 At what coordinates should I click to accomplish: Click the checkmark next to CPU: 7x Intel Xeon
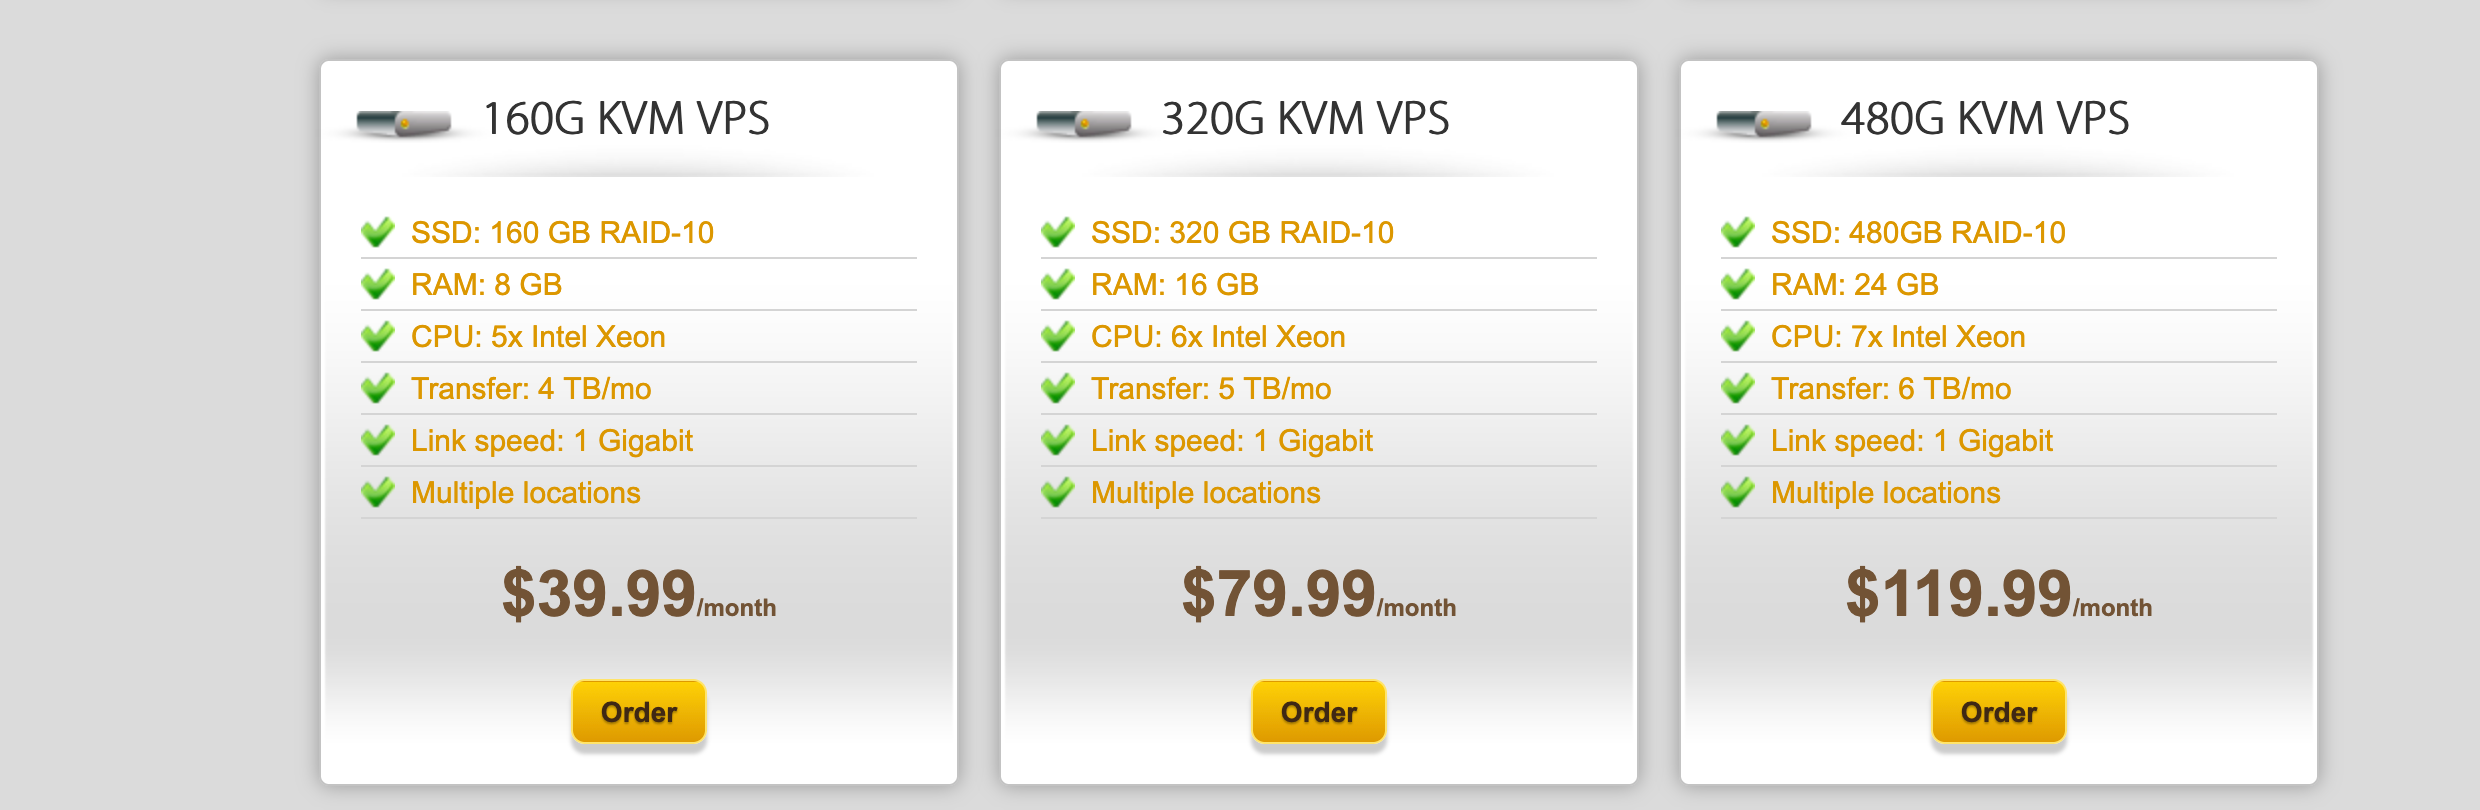[x=1738, y=337]
